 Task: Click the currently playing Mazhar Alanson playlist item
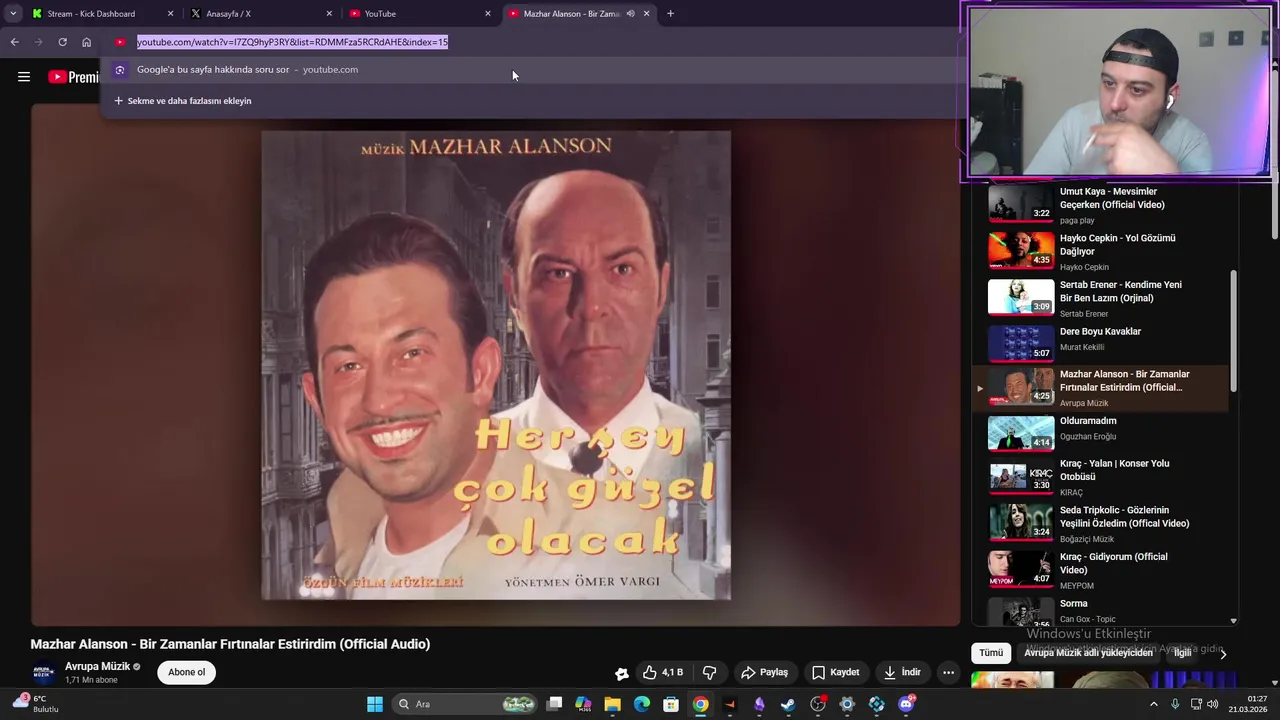(x=1100, y=388)
